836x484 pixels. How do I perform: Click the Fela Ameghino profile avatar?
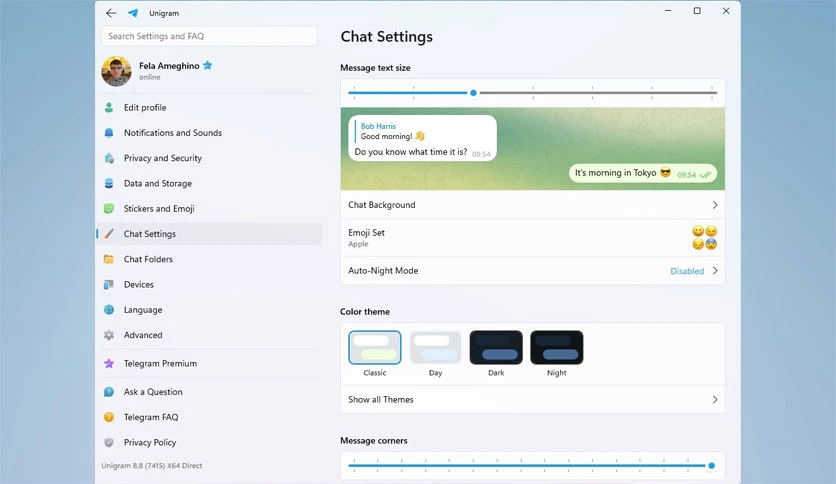(x=116, y=71)
